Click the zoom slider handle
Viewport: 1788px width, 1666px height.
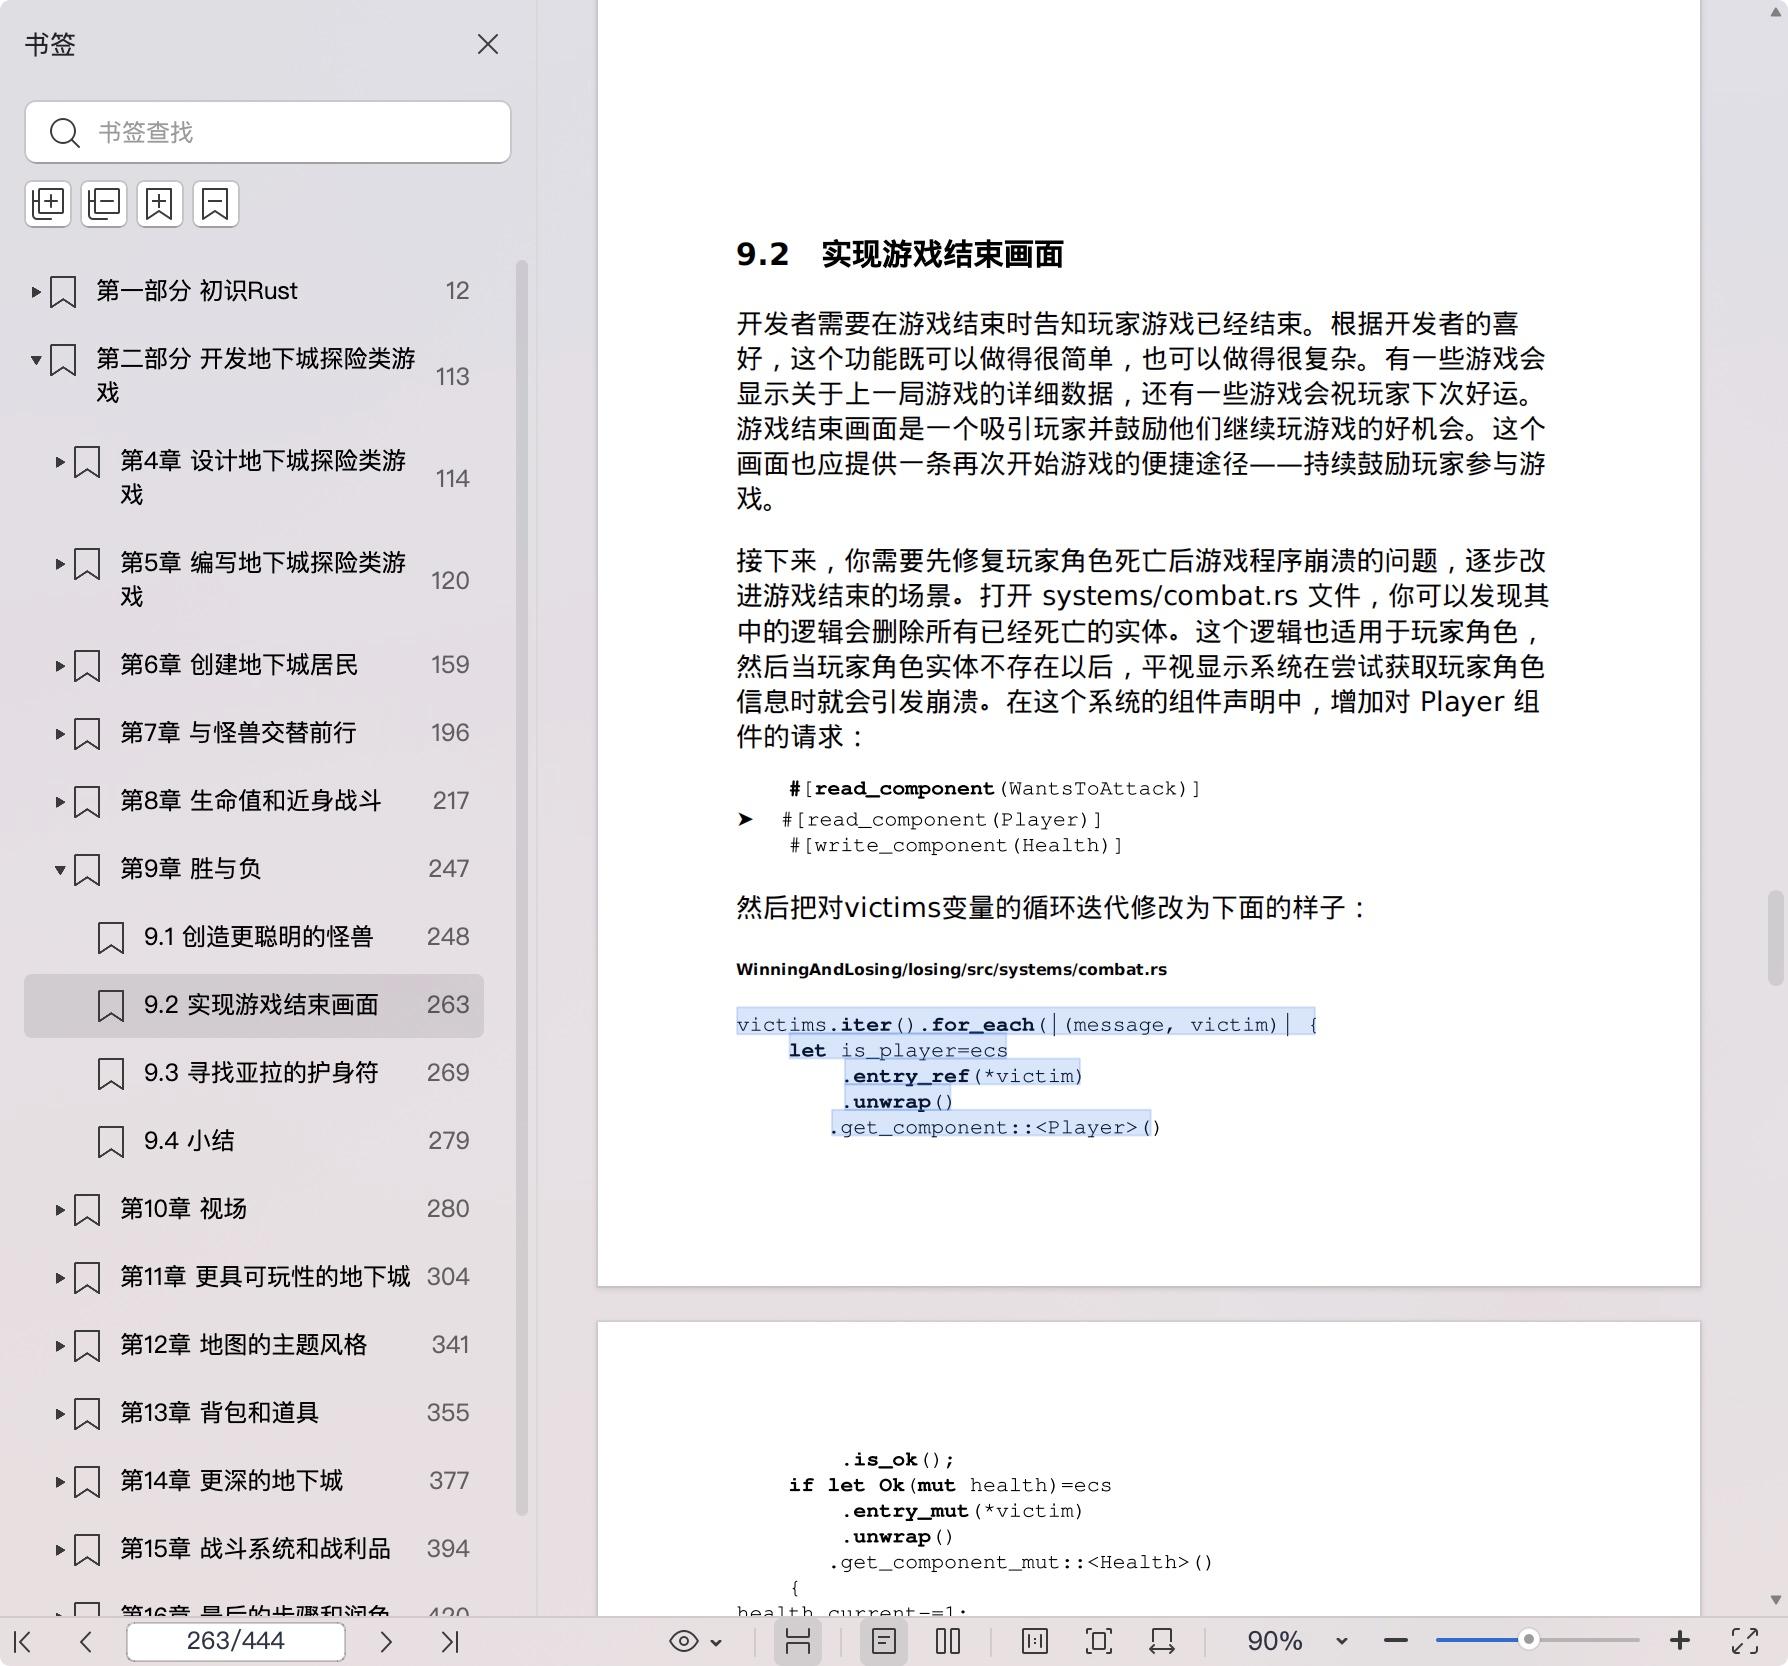coord(1528,1640)
